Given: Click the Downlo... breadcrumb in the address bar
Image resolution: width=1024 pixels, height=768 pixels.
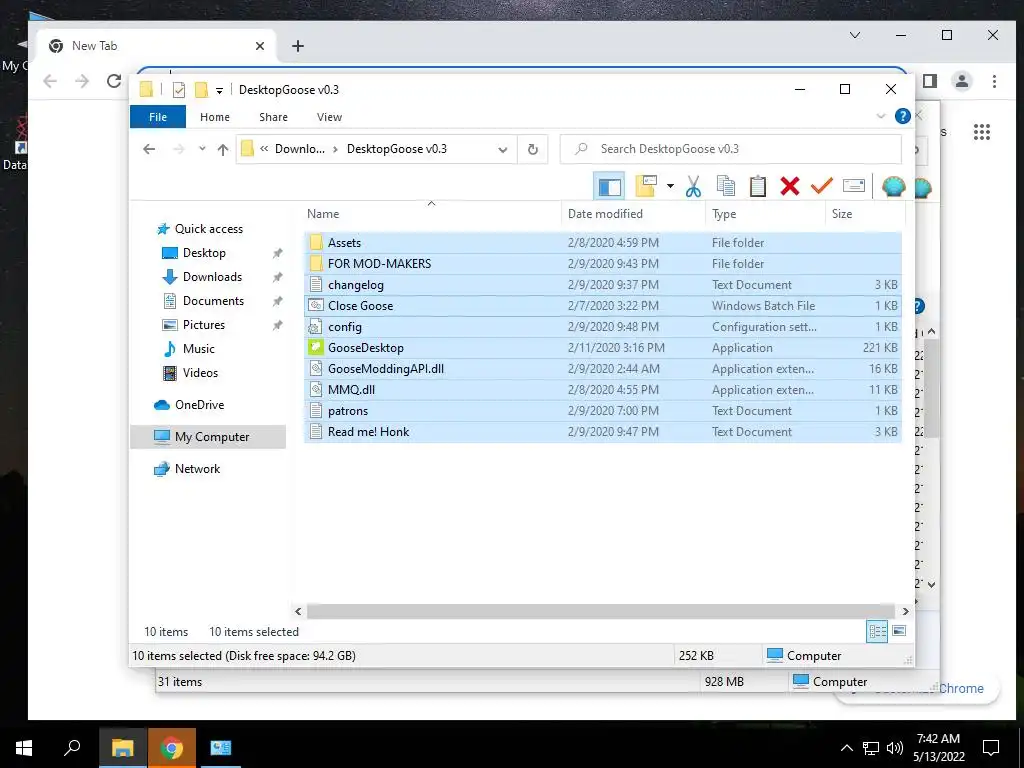Looking at the screenshot, I should pos(300,149).
